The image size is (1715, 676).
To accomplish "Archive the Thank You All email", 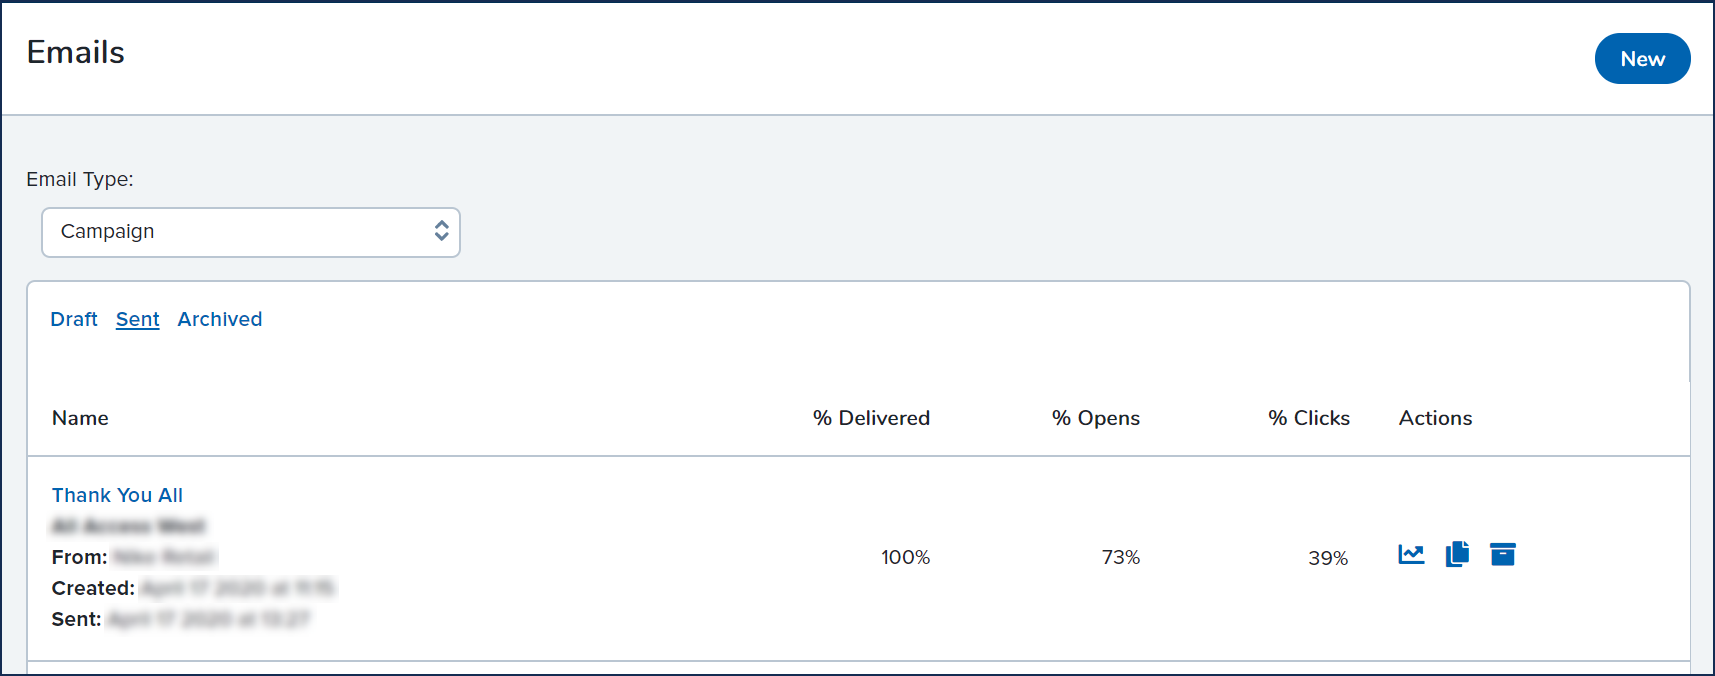I will pos(1502,554).
